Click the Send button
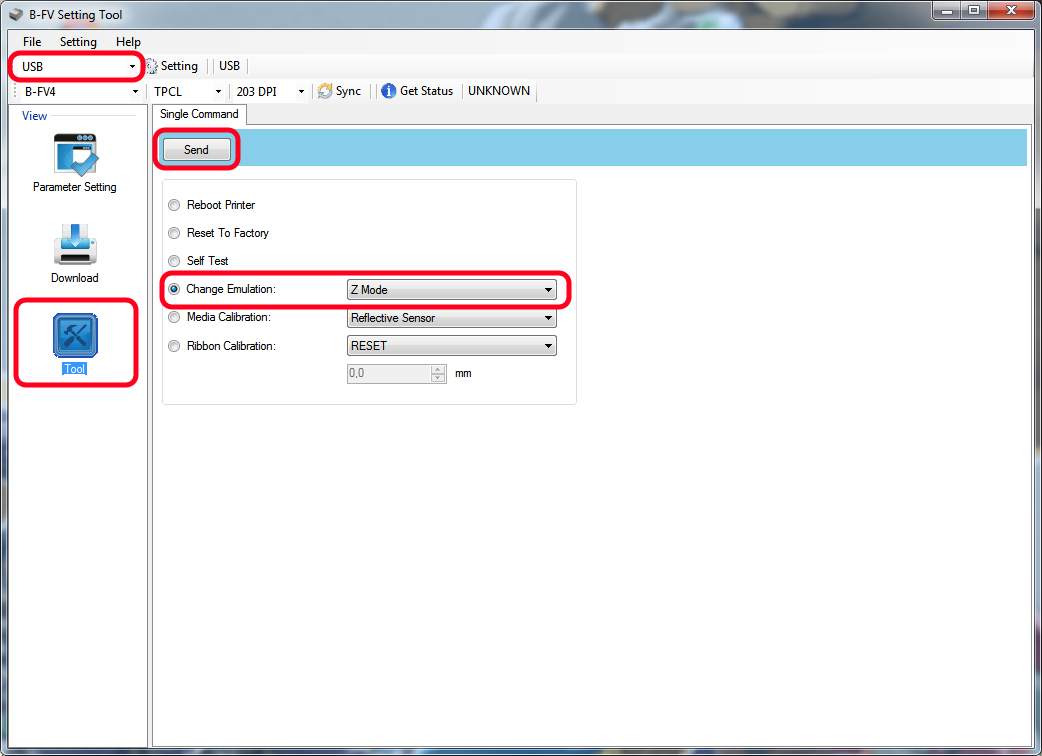Viewport: 1042px width, 756px height. pos(196,149)
